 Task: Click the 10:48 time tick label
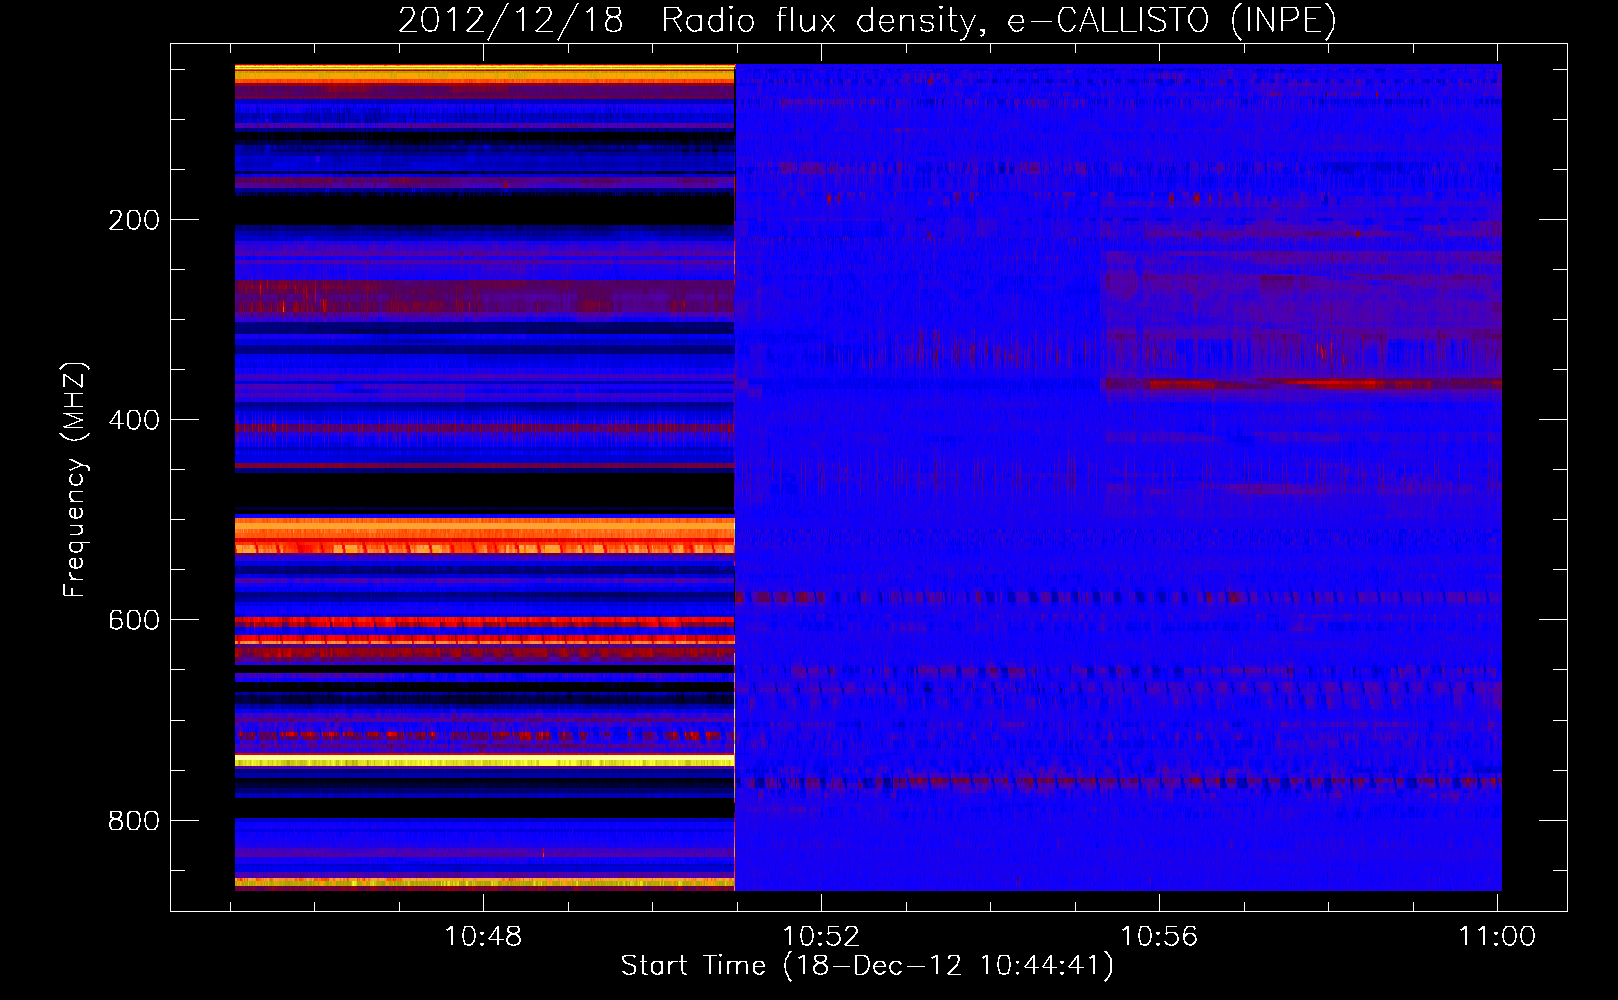[x=483, y=937]
